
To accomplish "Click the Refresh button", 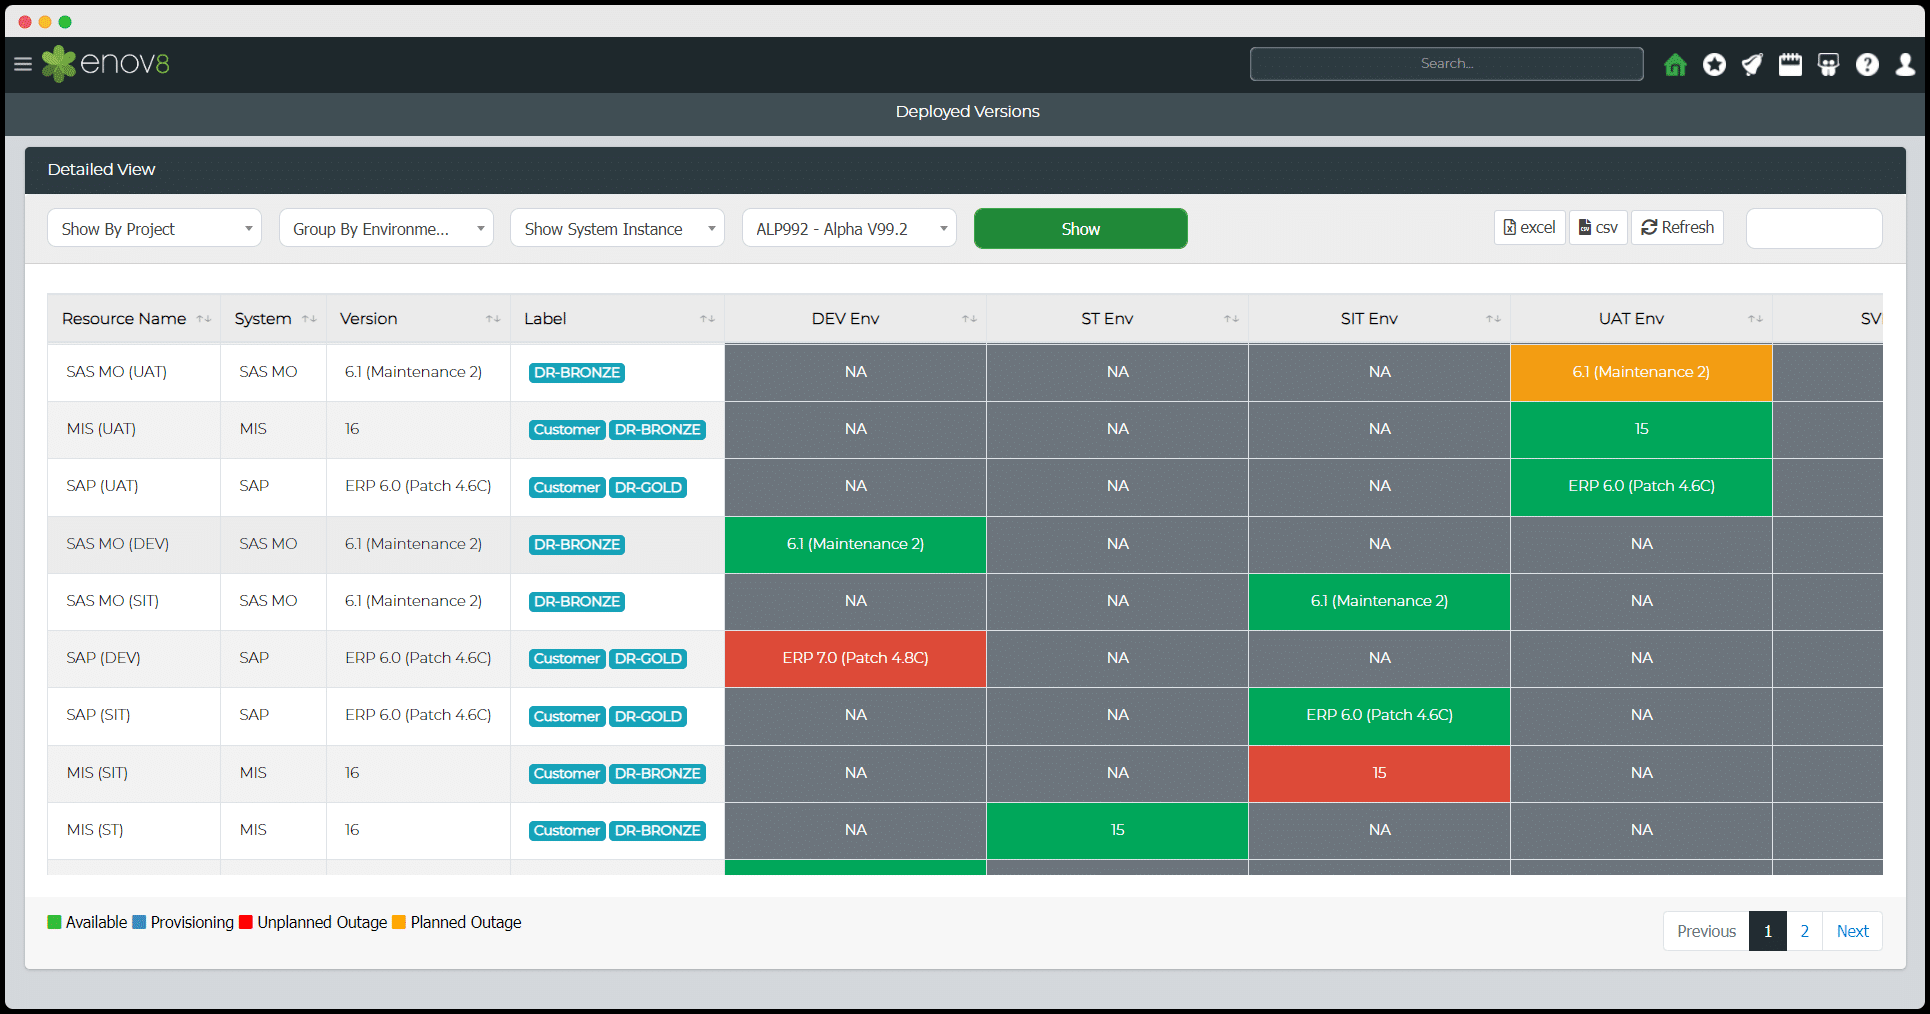I will pyautogui.click(x=1677, y=227).
